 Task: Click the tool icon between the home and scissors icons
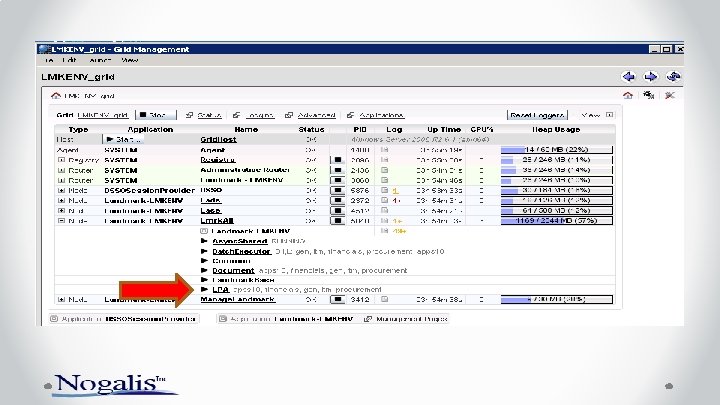pyautogui.click(x=648, y=96)
